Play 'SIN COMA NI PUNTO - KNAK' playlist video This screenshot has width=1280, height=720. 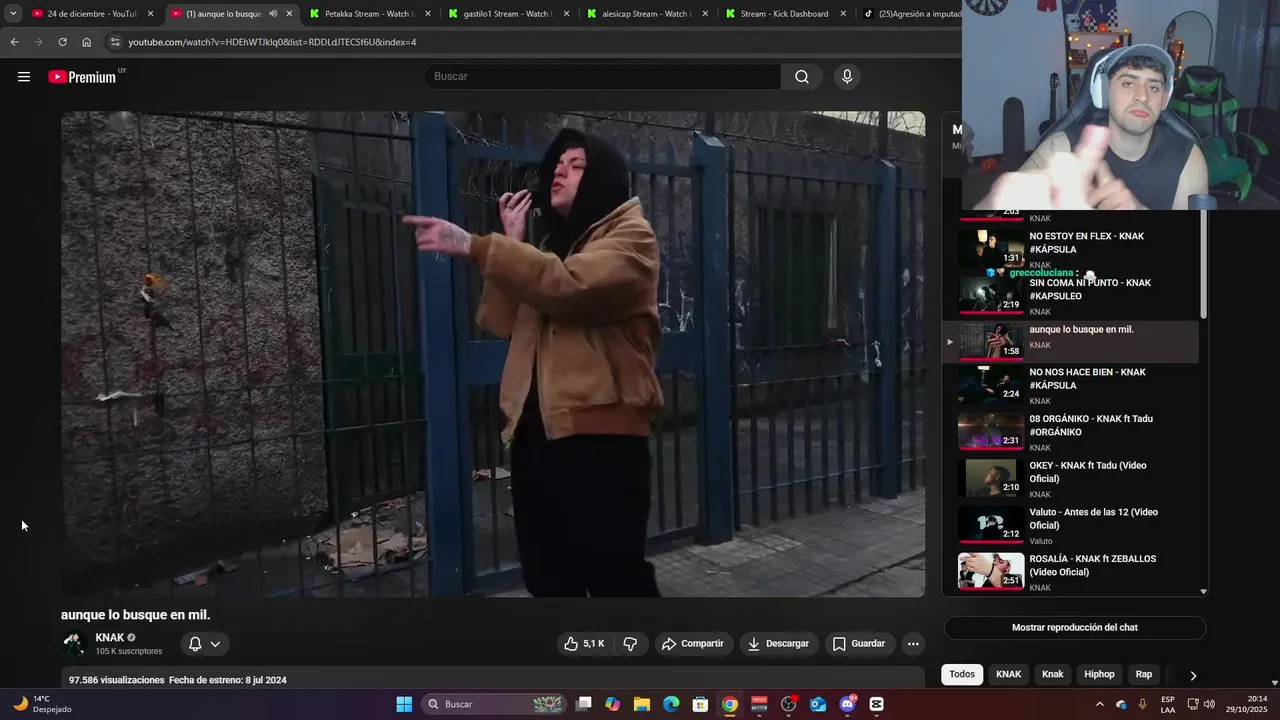click(1070, 296)
